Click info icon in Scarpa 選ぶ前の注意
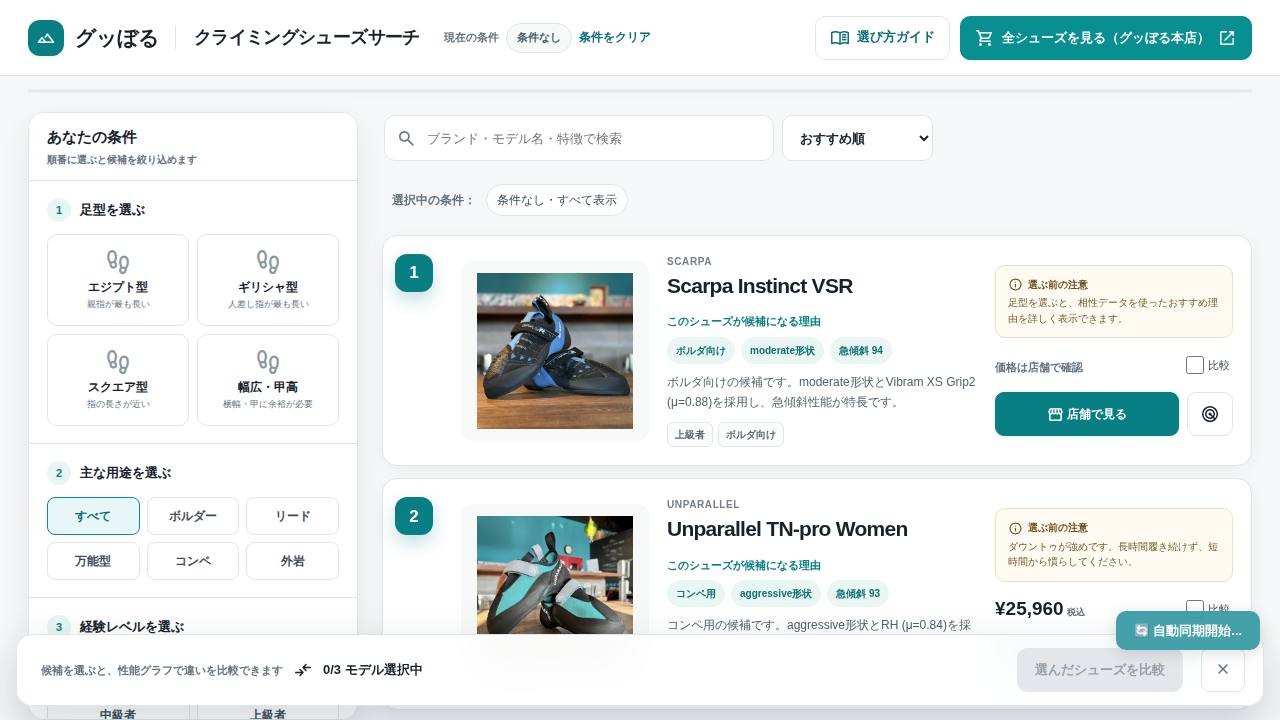The width and height of the screenshot is (1280, 720). [1016, 285]
